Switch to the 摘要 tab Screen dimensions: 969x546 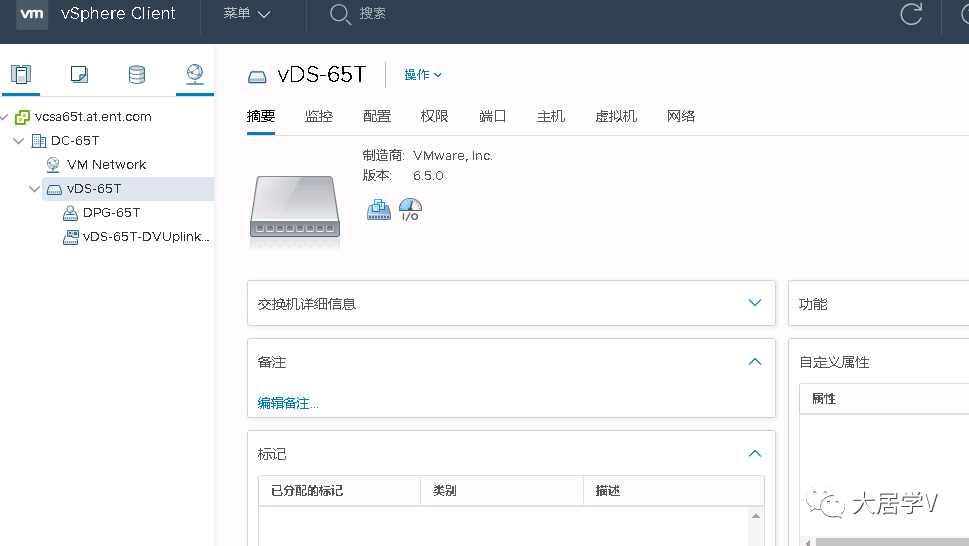[x=261, y=116]
